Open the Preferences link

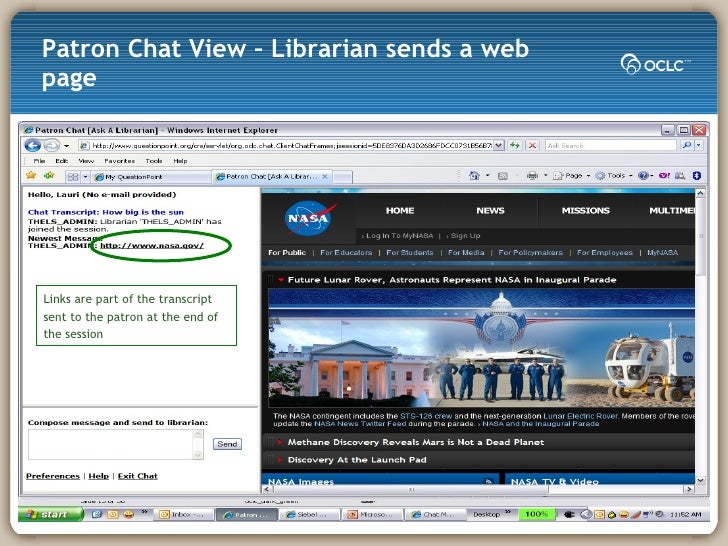tap(53, 476)
